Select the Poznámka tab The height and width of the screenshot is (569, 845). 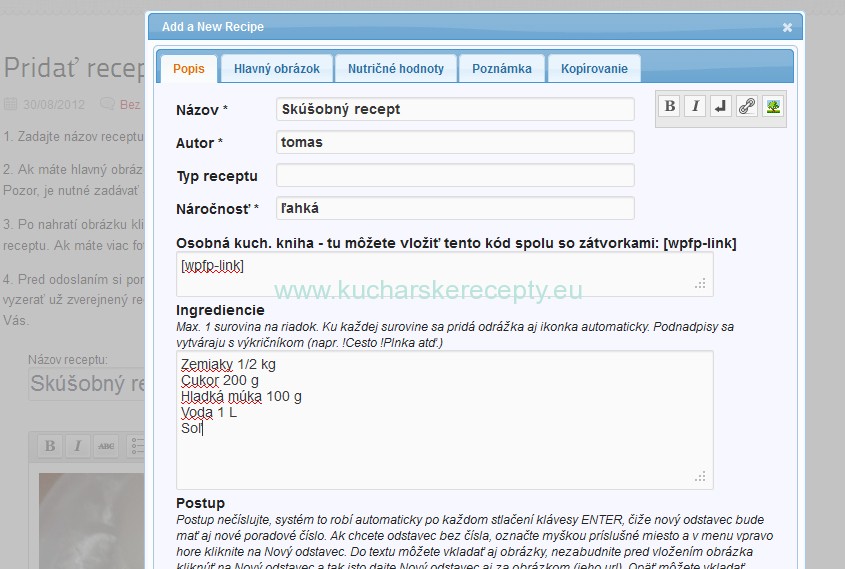(502, 69)
